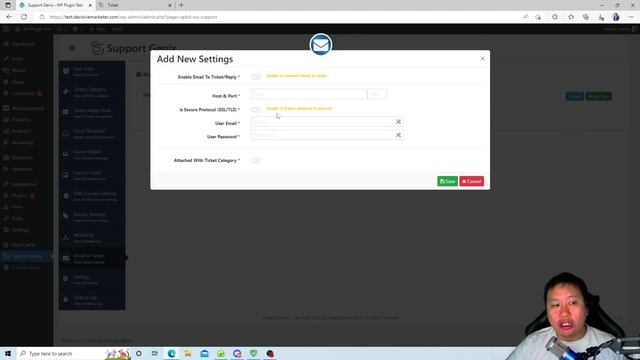Focus the User Password field
Image resolution: width=640 pixels, height=360 pixels.
[x=322, y=135]
